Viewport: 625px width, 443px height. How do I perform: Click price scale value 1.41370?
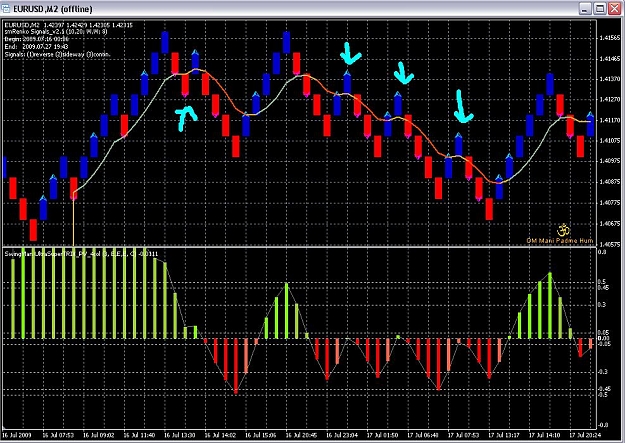pyautogui.click(x=609, y=79)
